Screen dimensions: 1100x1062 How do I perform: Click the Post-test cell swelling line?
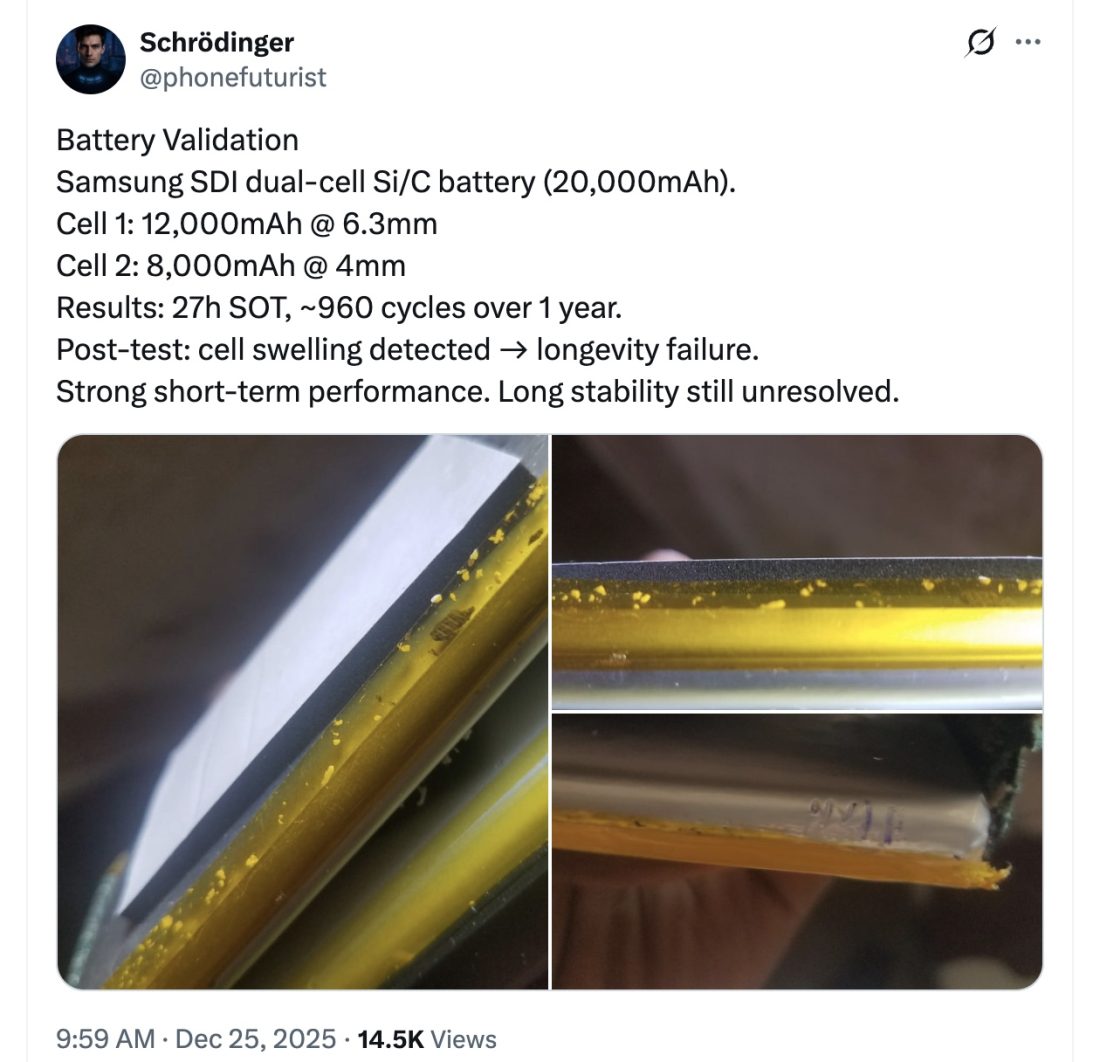point(408,349)
